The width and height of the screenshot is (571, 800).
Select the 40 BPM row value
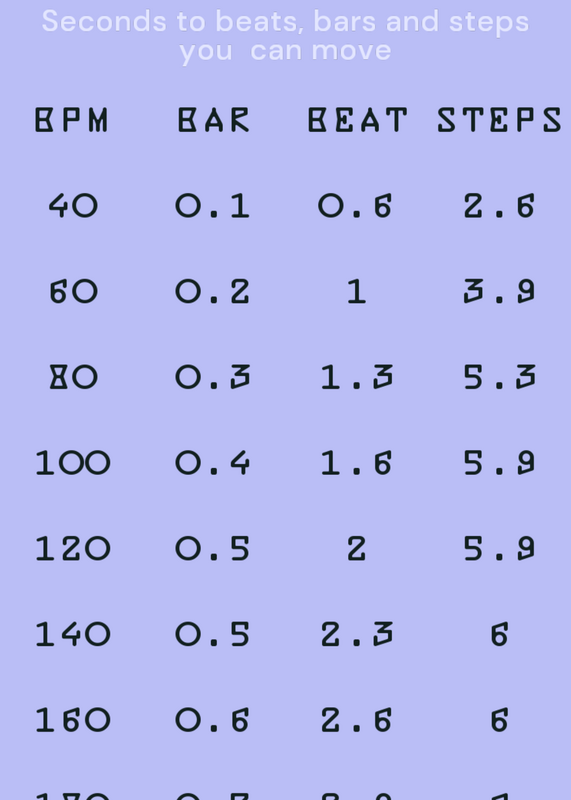pyautogui.click(x=72, y=206)
